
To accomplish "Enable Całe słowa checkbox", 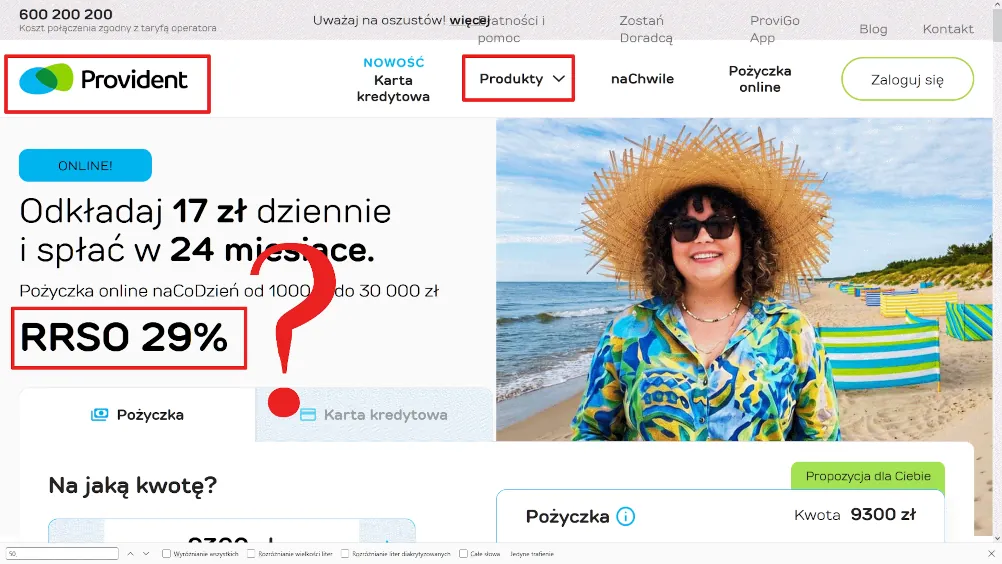I will [x=463, y=554].
